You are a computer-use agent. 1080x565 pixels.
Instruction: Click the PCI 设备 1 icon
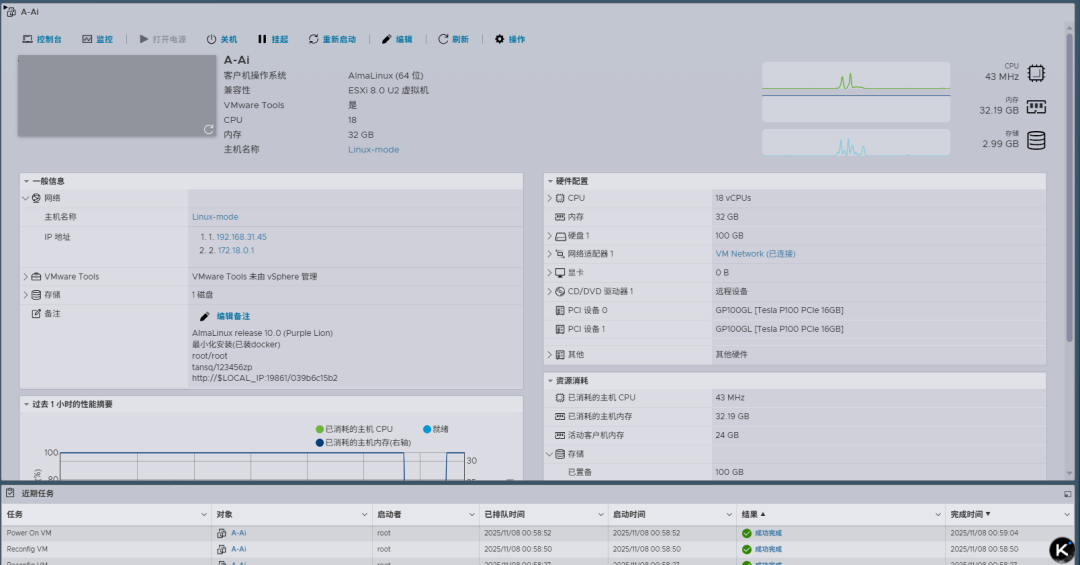pos(560,329)
